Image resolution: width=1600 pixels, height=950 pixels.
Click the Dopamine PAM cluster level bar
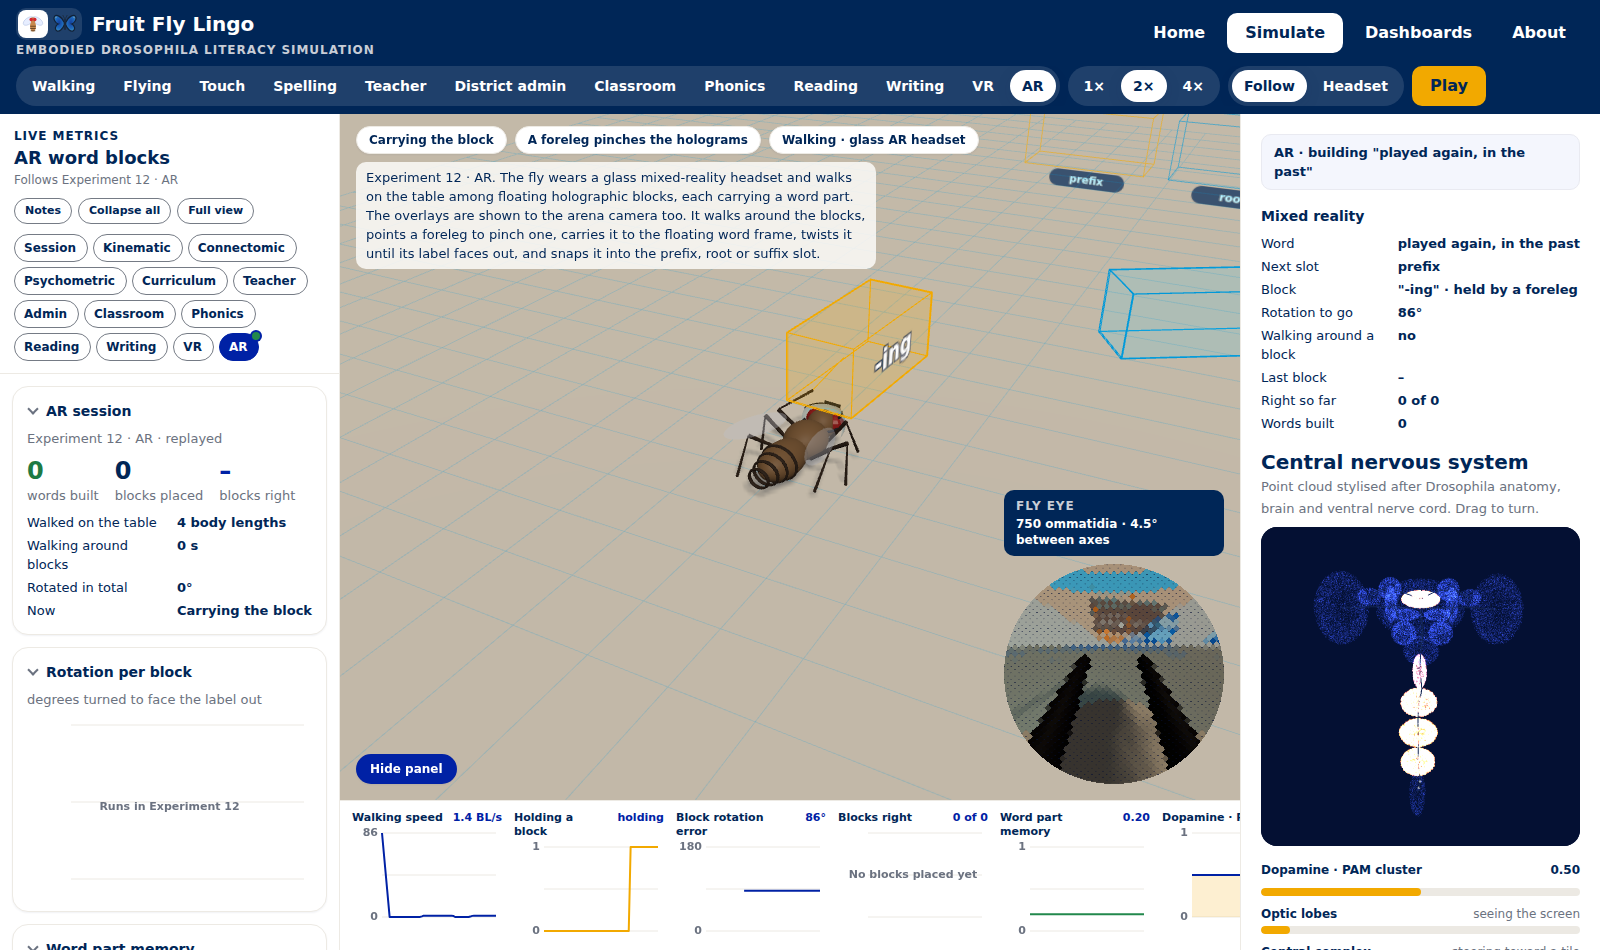tap(1420, 892)
